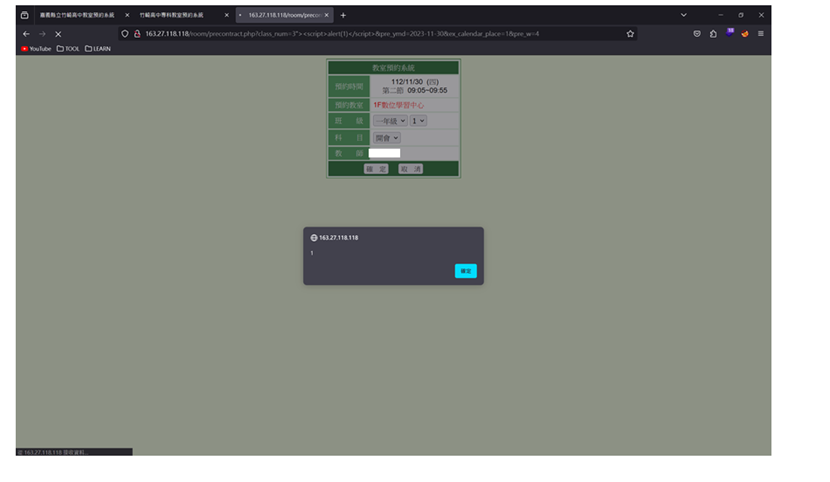Click the teacher name input field
Viewport: 830px width, 482px height.
384,153
